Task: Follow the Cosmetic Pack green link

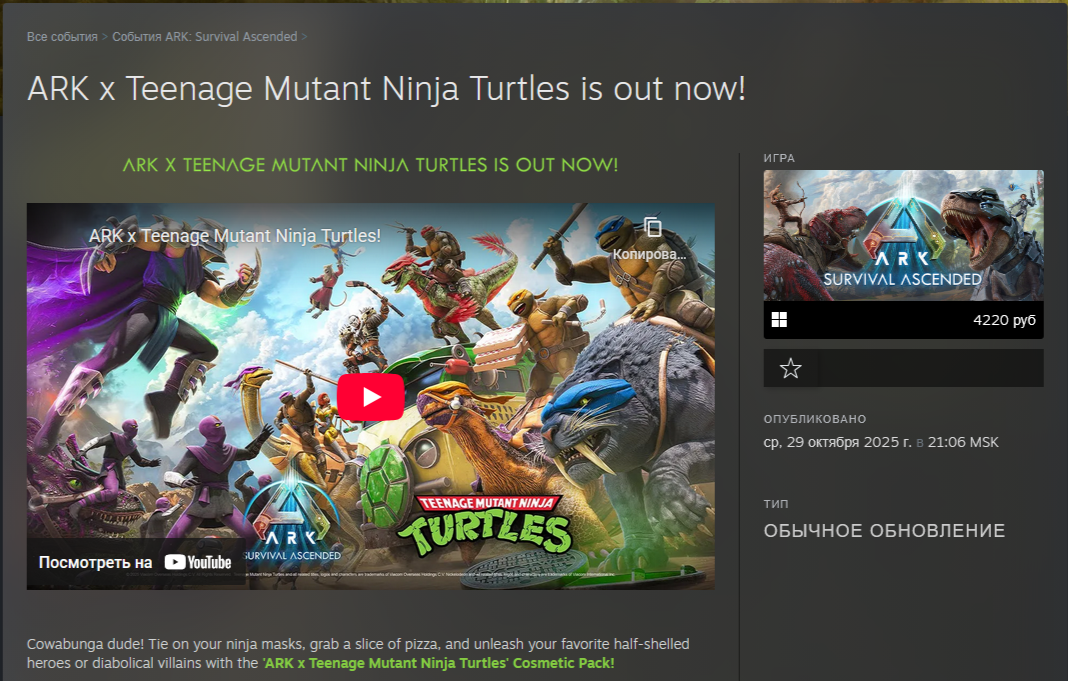Action: pyautogui.click(x=439, y=663)
